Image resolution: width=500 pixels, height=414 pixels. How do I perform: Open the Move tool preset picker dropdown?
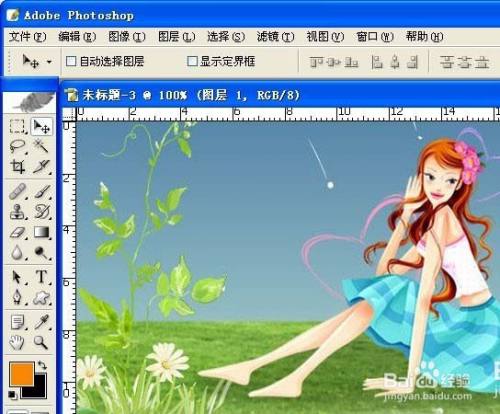point(49,62)
